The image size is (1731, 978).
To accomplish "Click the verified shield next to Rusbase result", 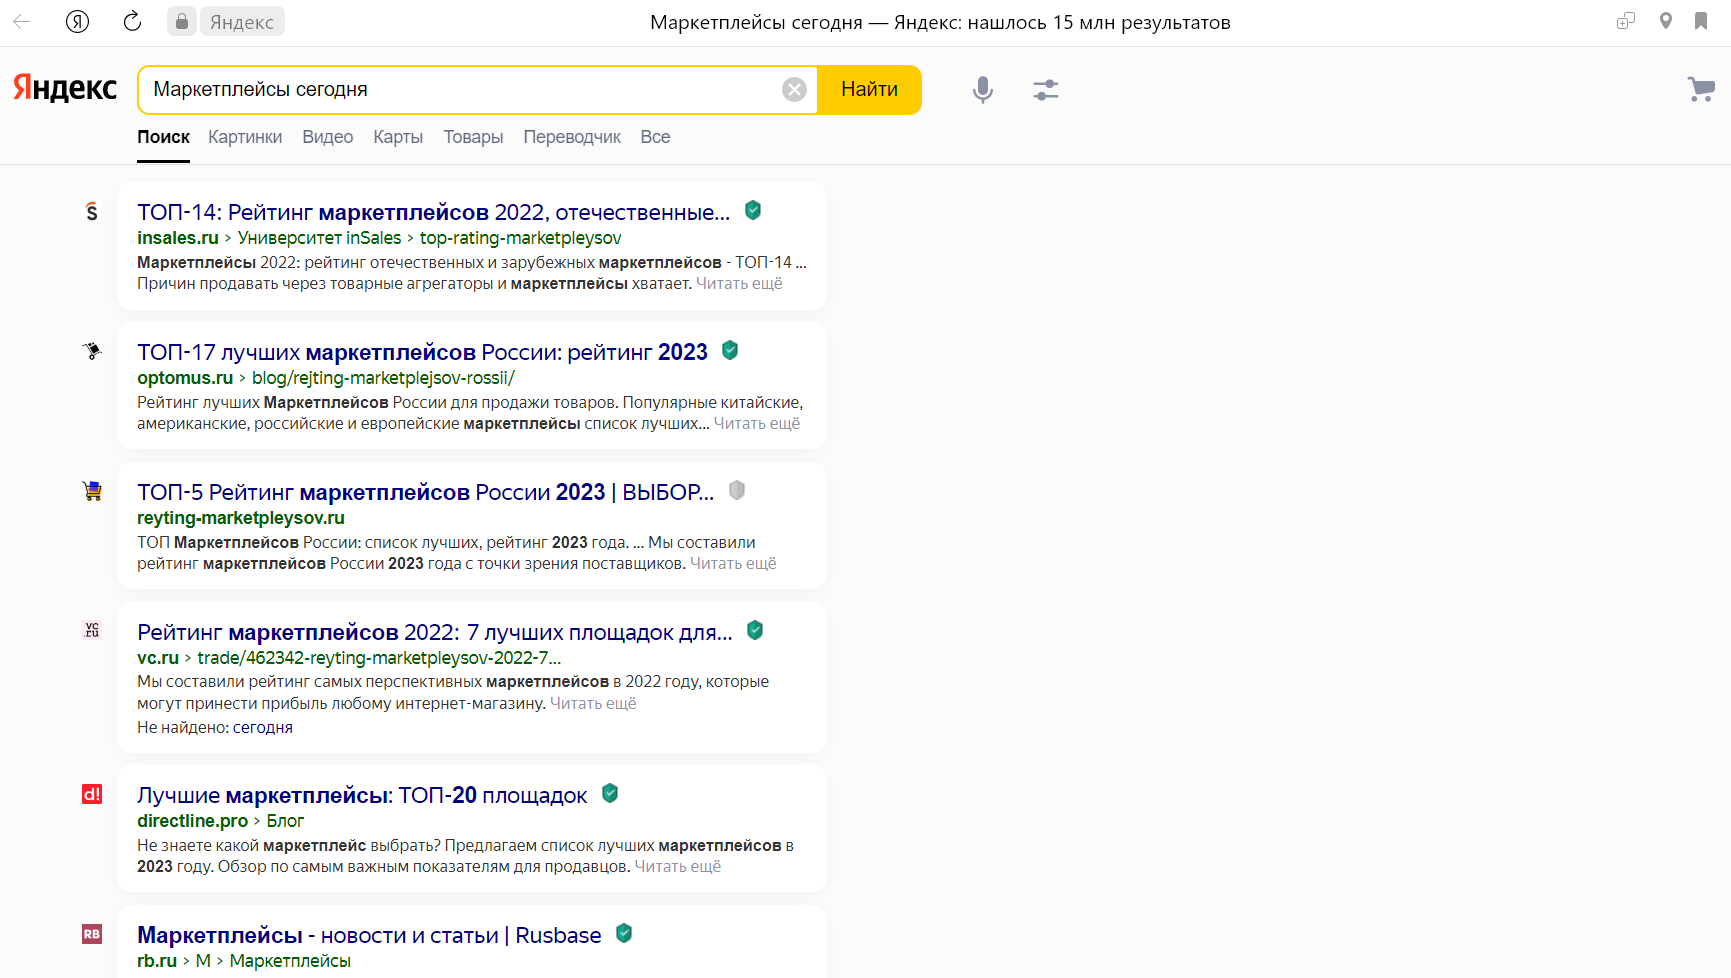I will pyautogui.click(x=624, y=933).
